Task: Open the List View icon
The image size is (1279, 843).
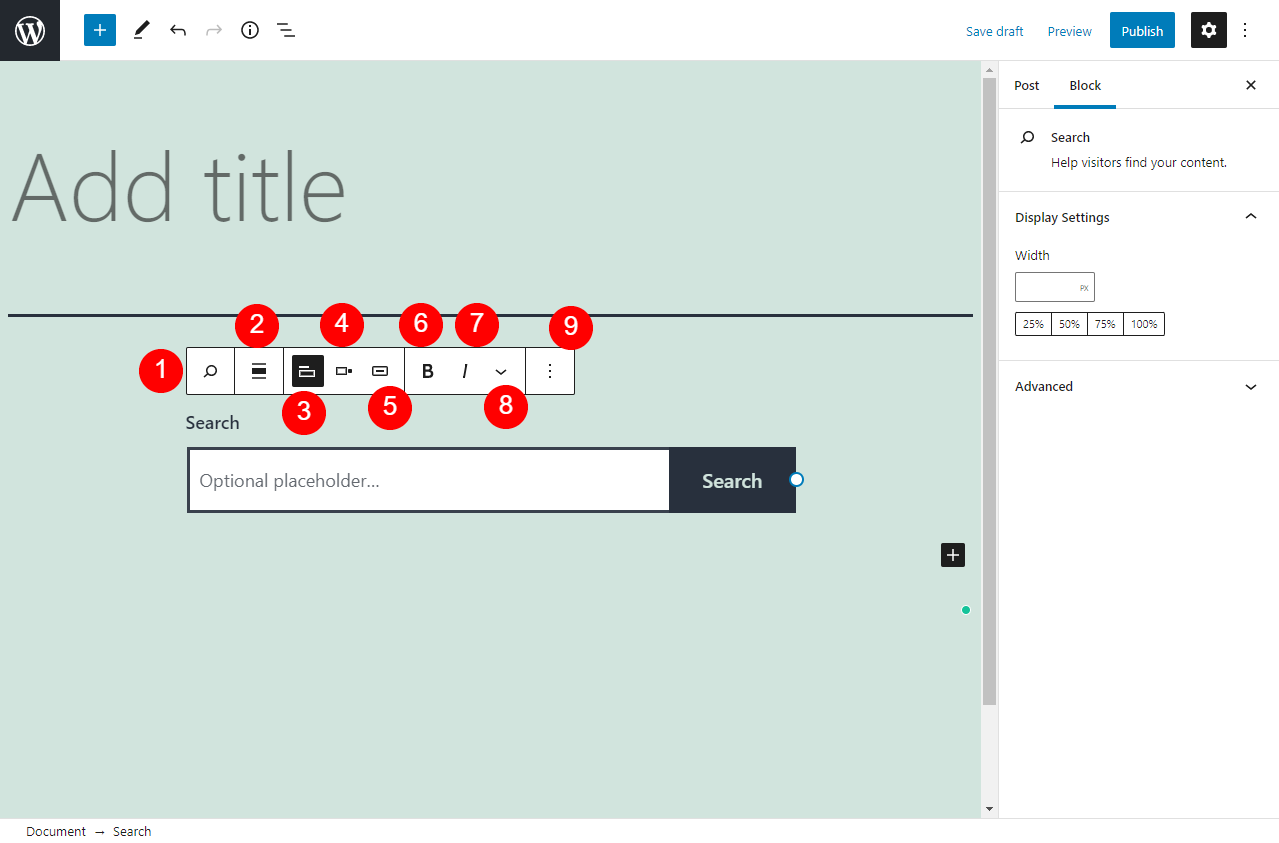Action: point(286,30)
